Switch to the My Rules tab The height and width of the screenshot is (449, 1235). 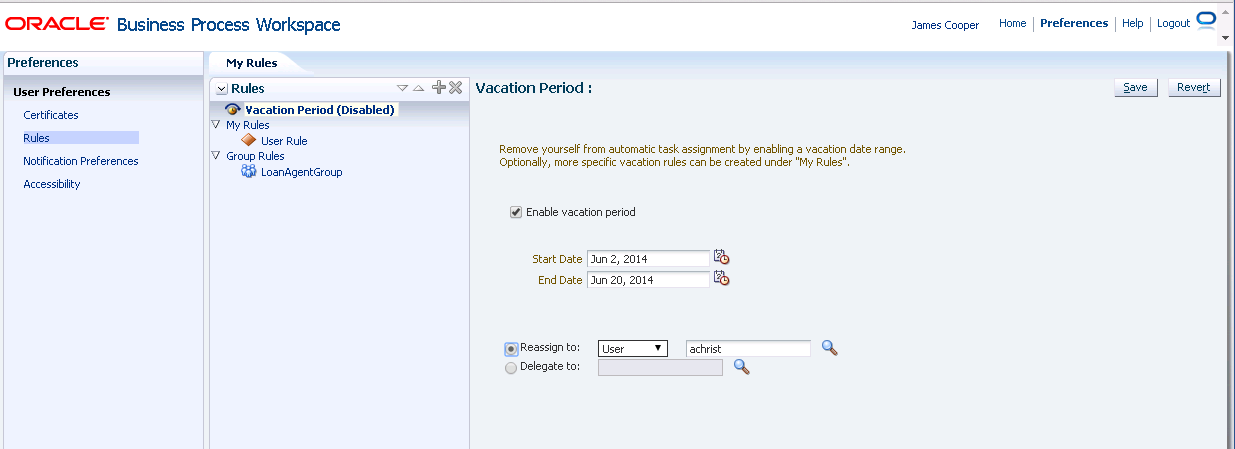251,63
